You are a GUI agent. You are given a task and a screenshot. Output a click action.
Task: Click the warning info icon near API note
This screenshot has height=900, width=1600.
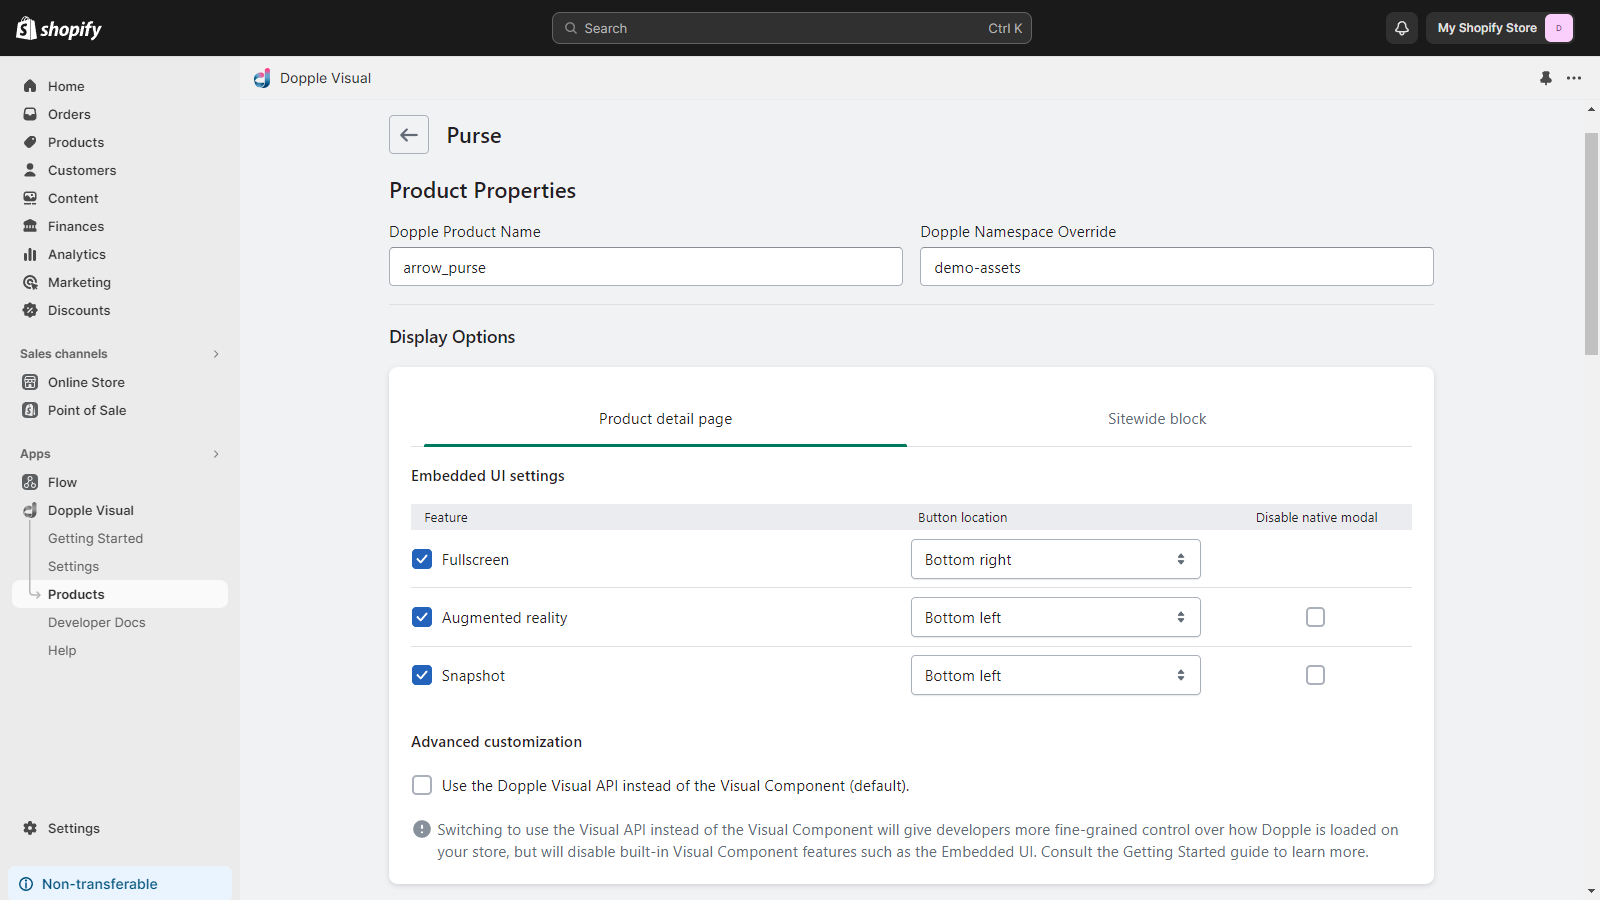click(x=422, y=829)
